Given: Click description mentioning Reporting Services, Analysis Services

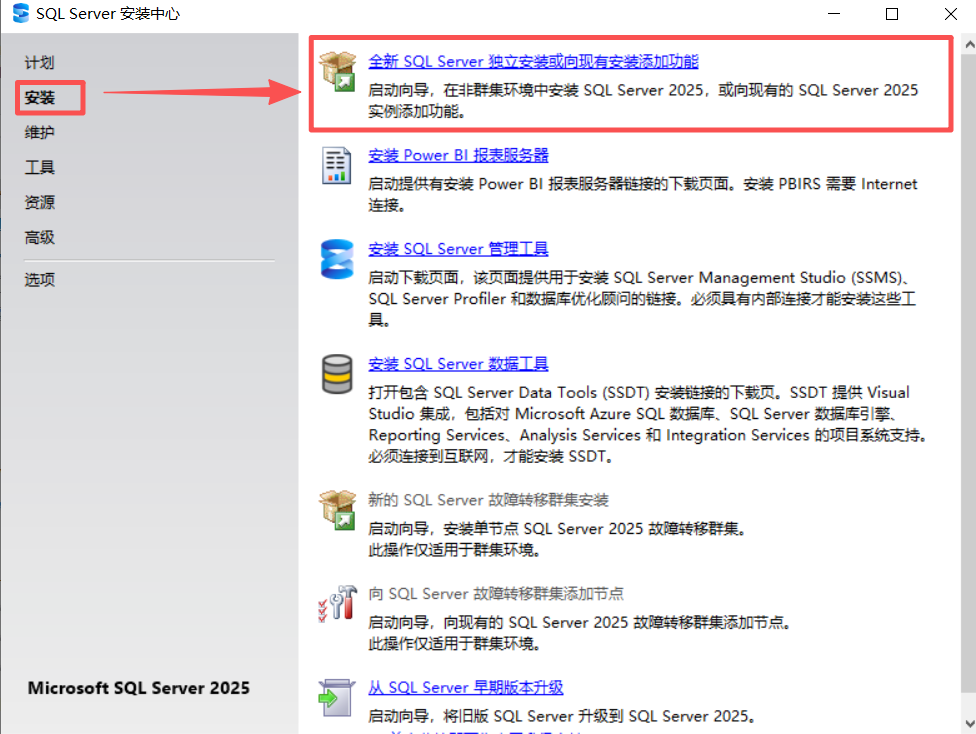Looking at the screenshot, I should coord(647,424).
